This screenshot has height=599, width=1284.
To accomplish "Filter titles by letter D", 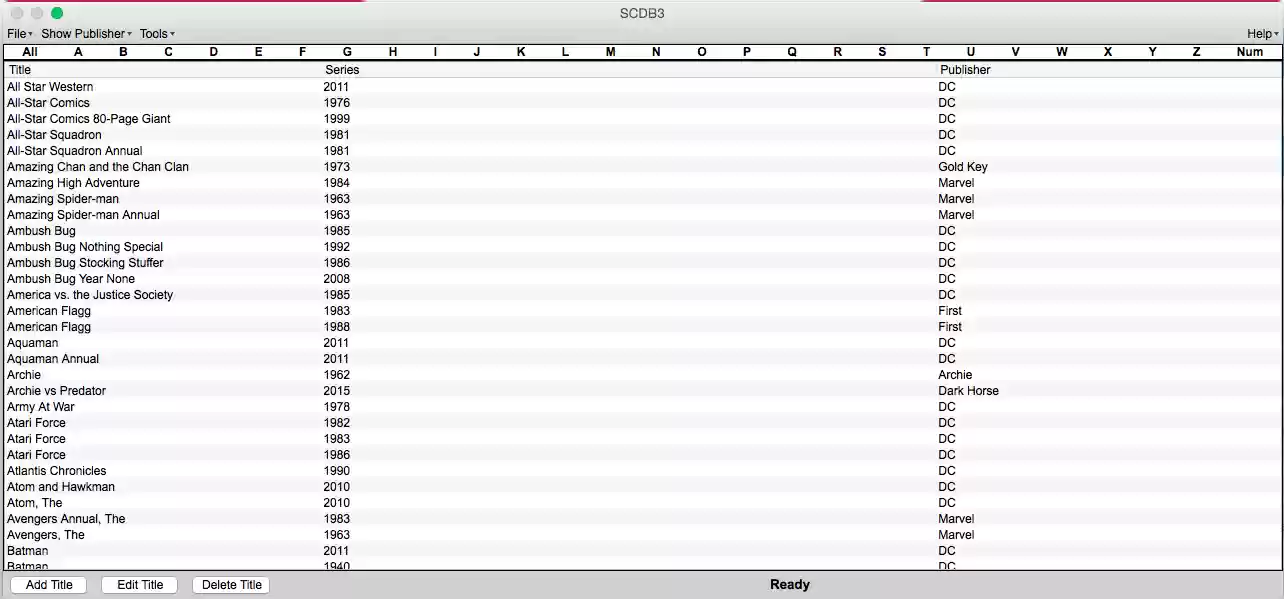I will (213, 52).
